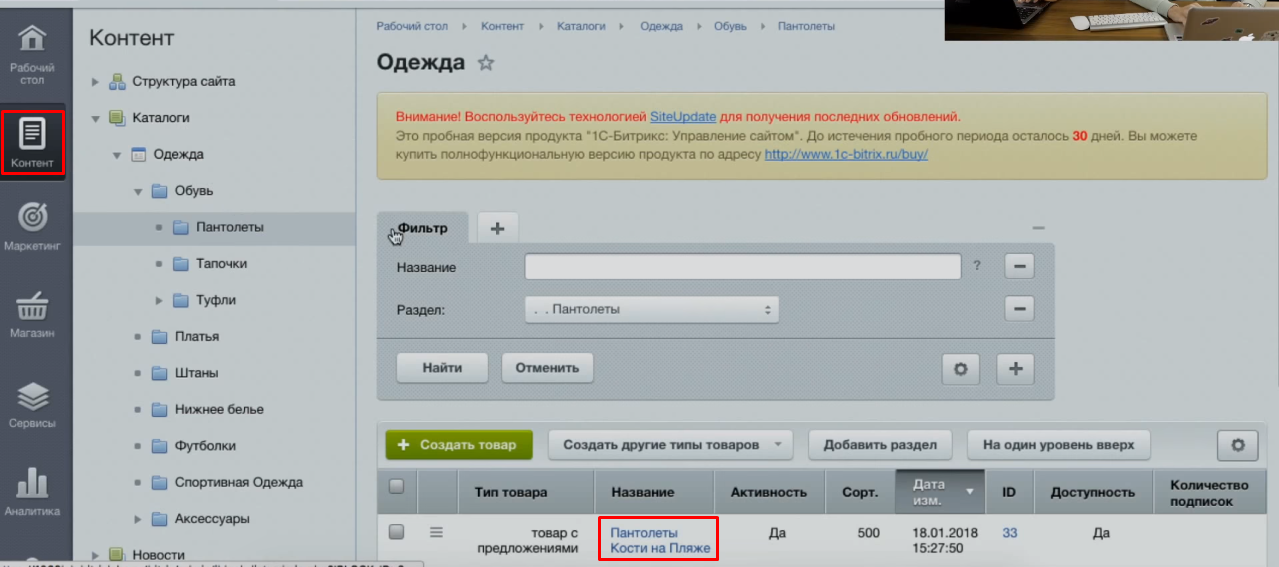Click the Отменить button

click(x=547, y=367)
